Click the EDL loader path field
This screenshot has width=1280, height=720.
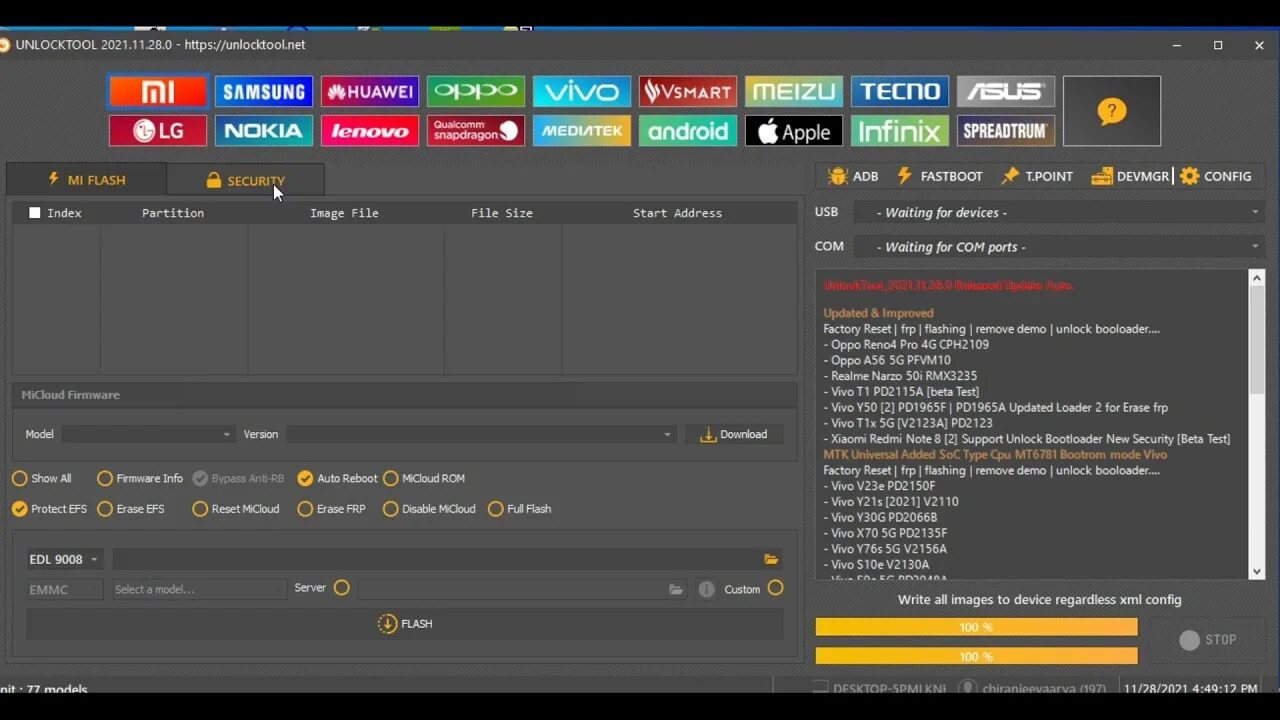[x=437, y=559]
